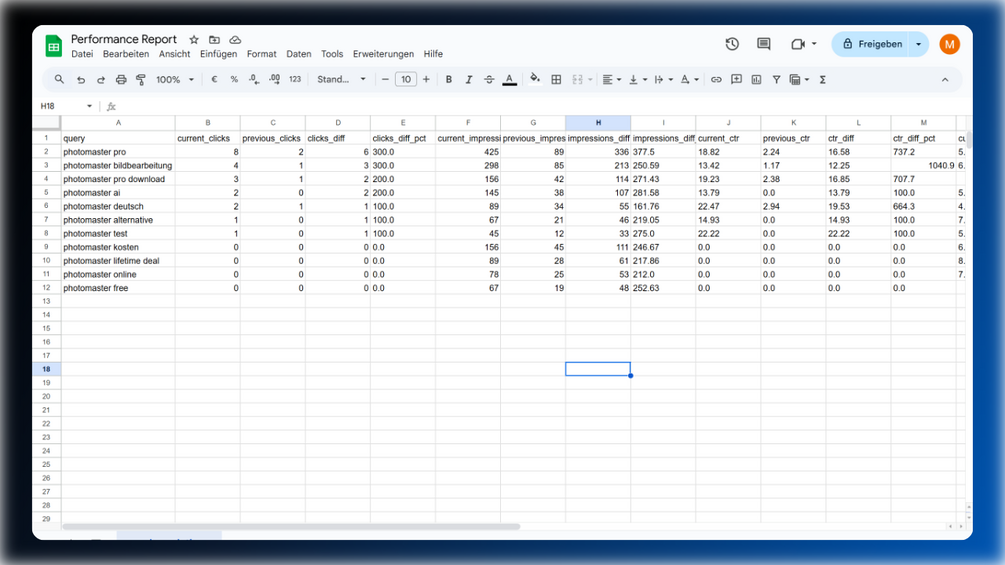Open the fill color picker
1005x565 pixels.
tap(535, 79)
